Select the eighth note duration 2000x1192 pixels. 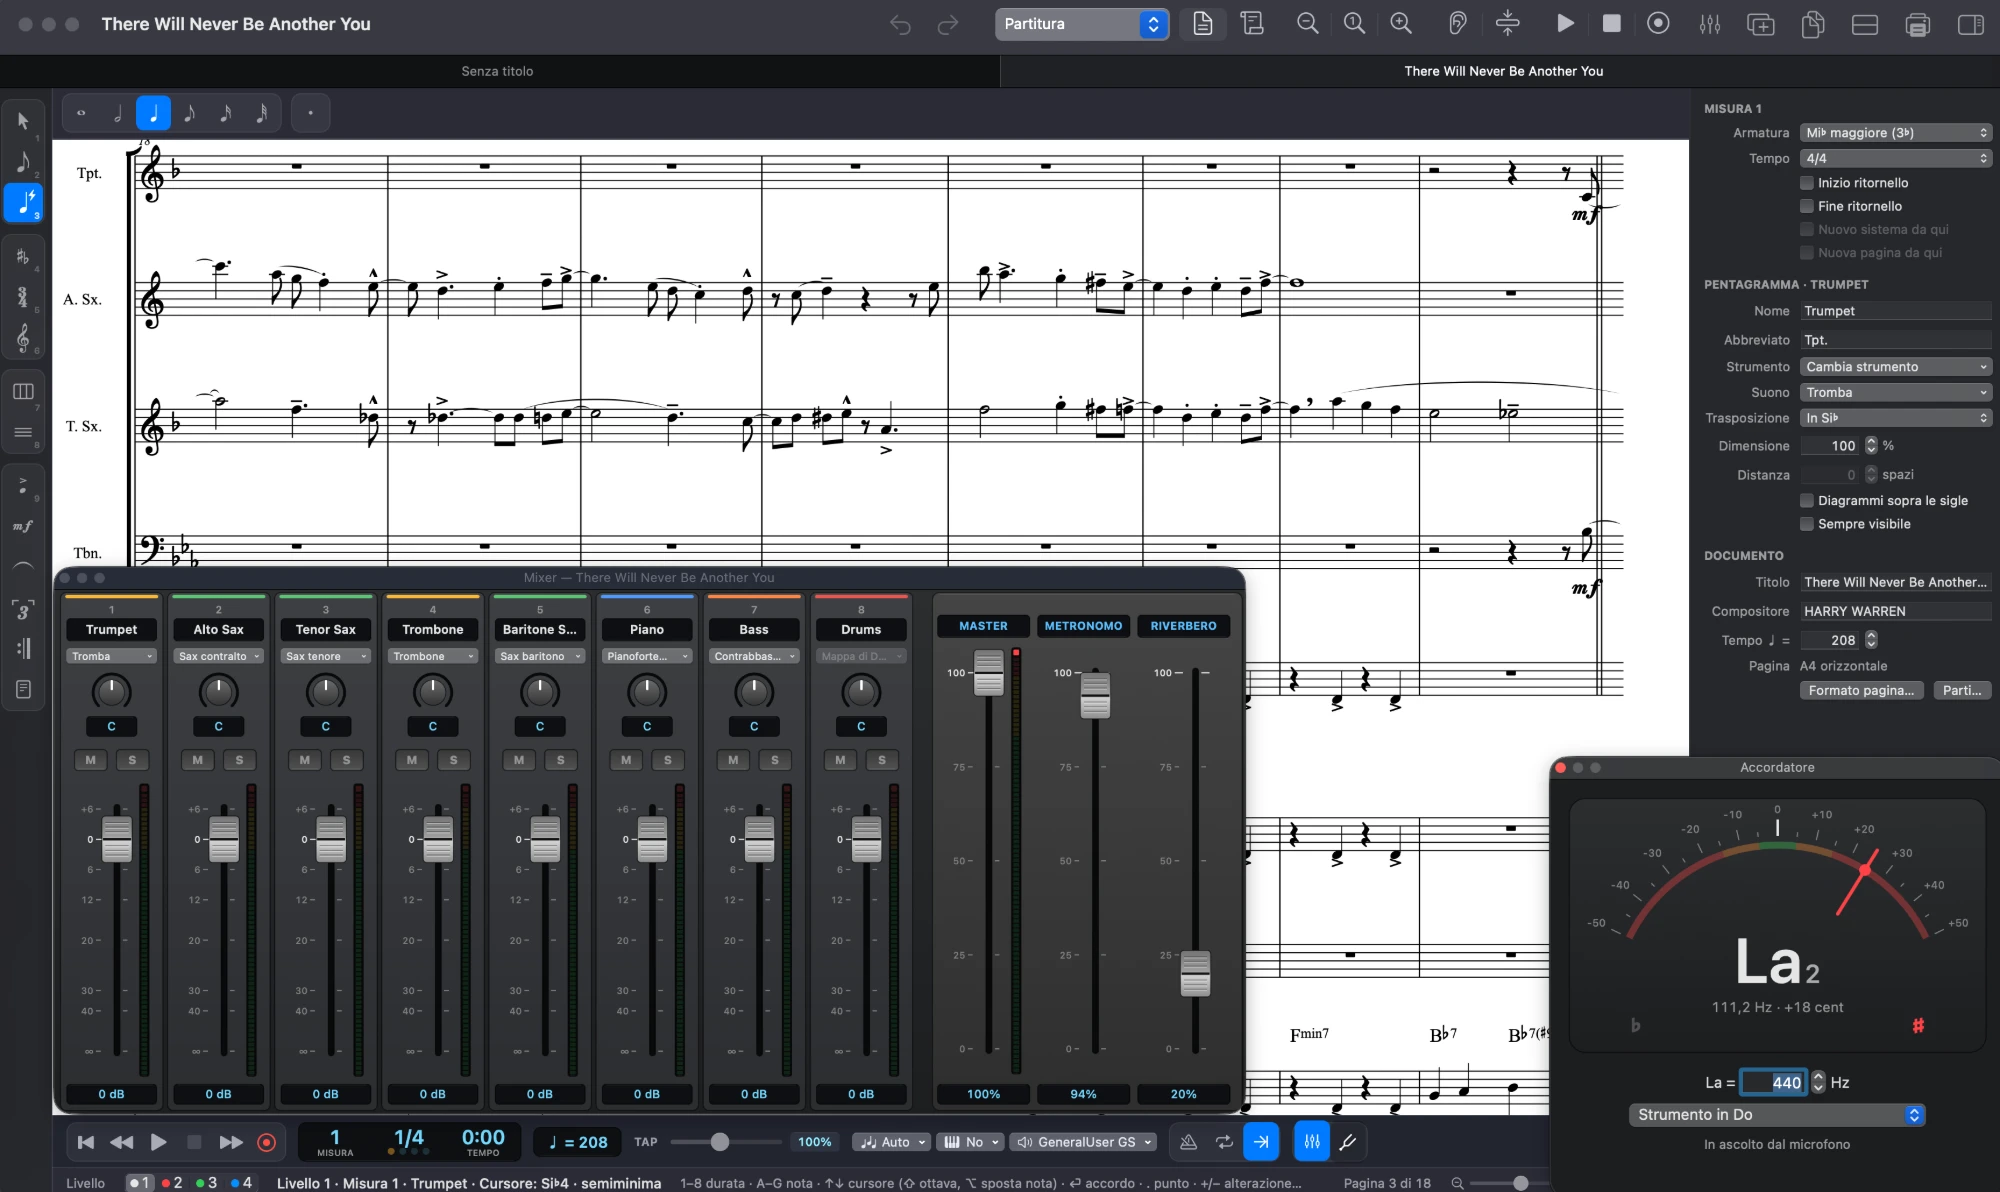point(189,114)
